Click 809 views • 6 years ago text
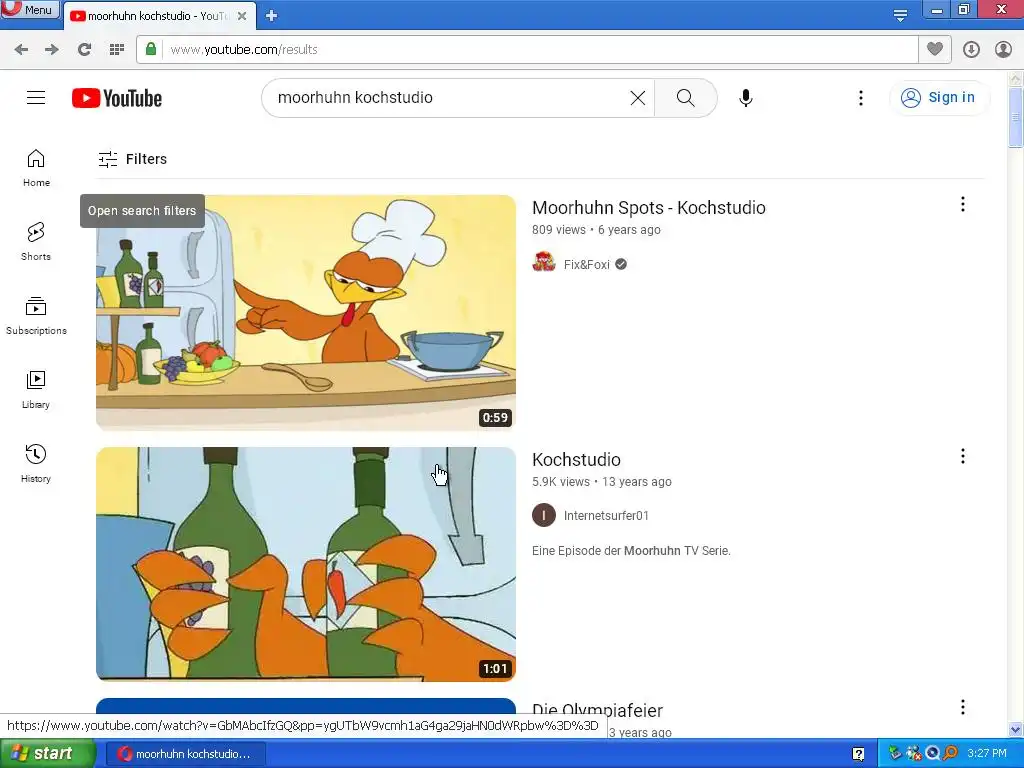 tap(596, 230)
